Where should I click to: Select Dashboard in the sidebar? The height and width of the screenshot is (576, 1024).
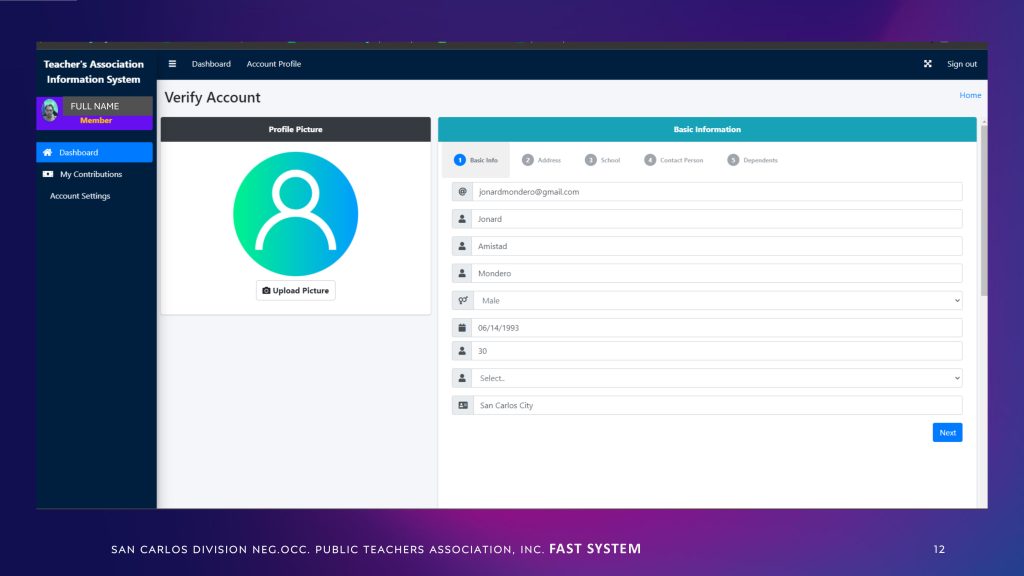pos(95,152)
